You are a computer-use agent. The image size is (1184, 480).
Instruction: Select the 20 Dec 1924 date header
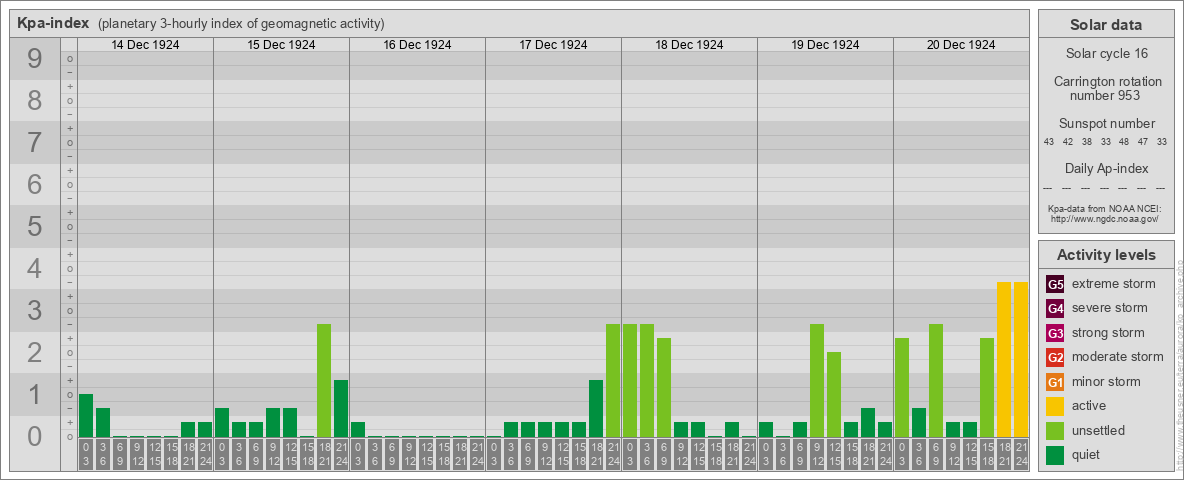(x=961, y=45)
